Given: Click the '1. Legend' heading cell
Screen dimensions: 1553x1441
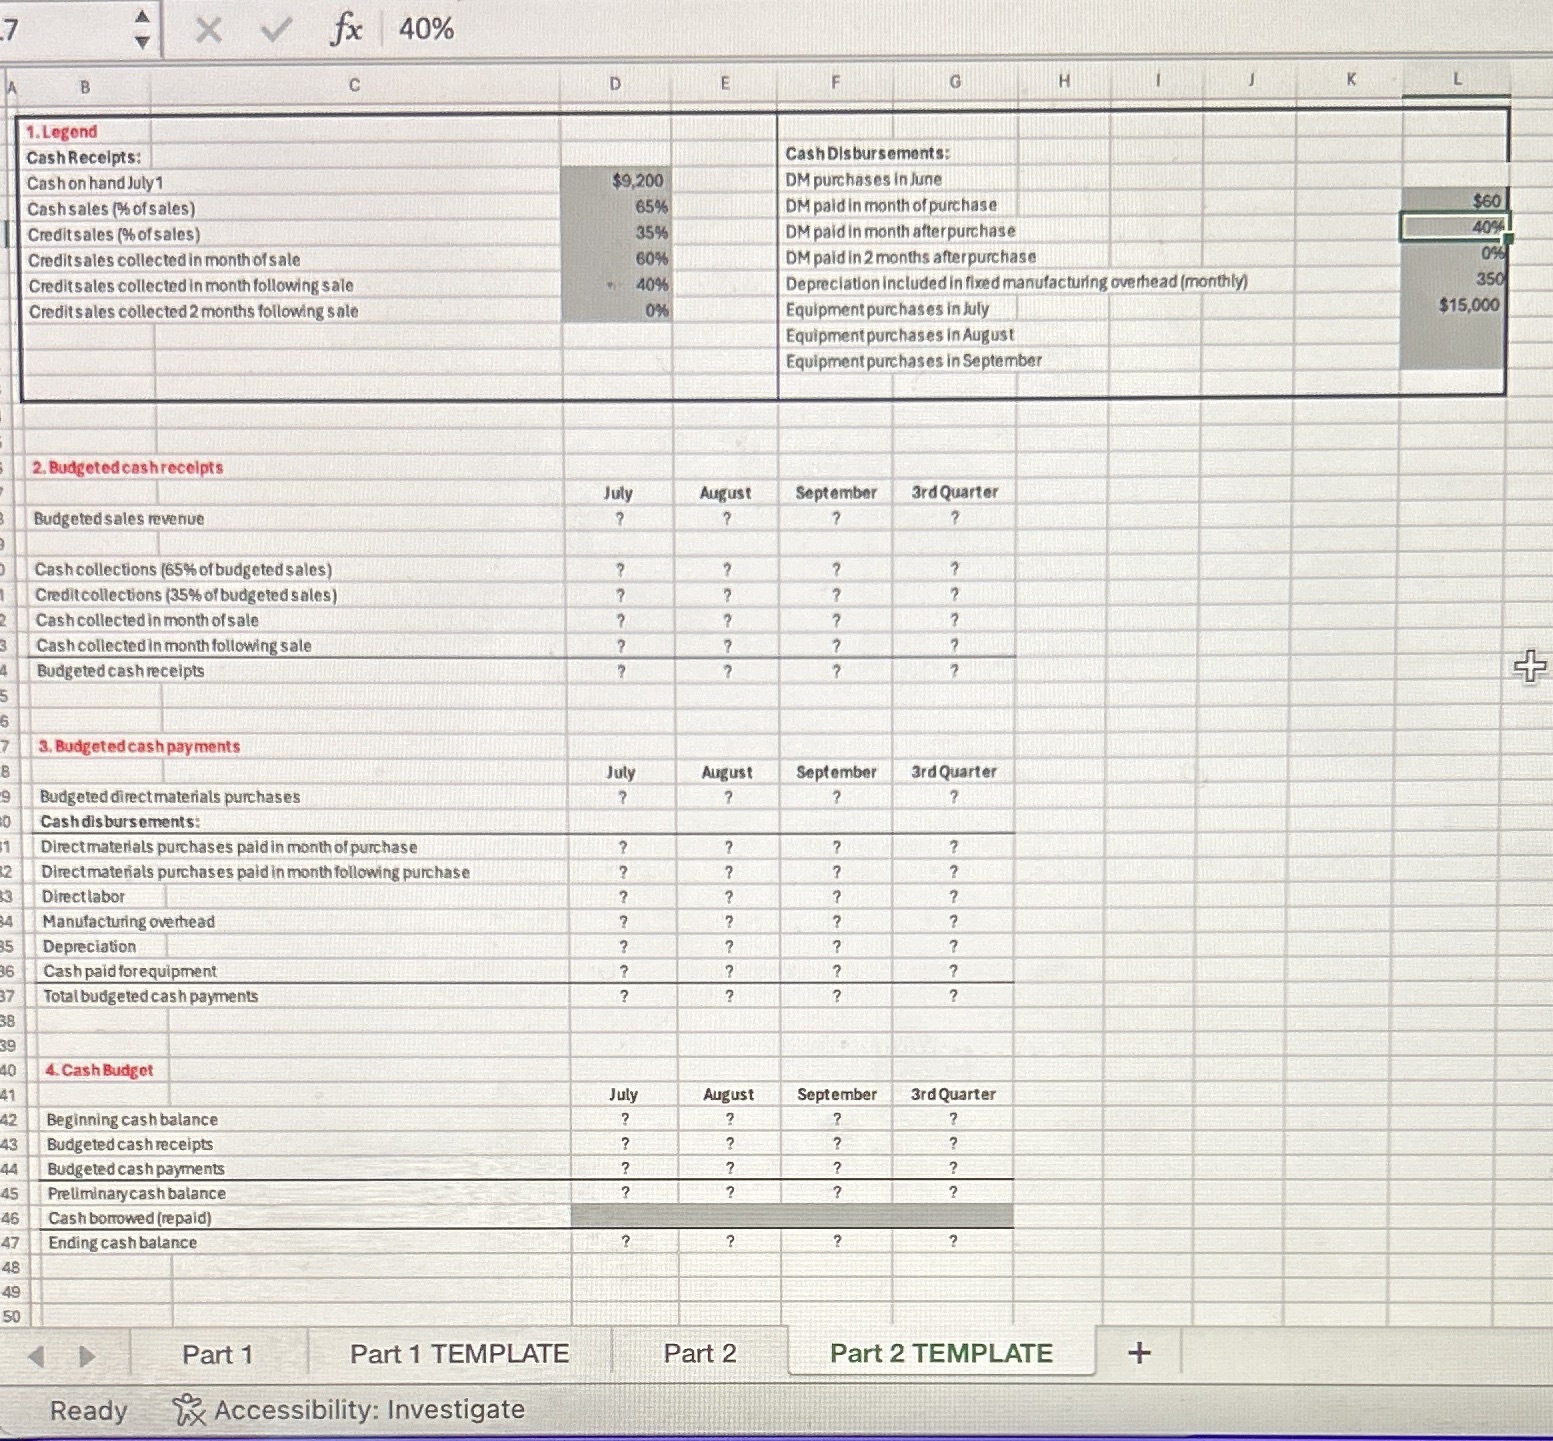Looking at the screenshot, I should click(x=61, y=132).
